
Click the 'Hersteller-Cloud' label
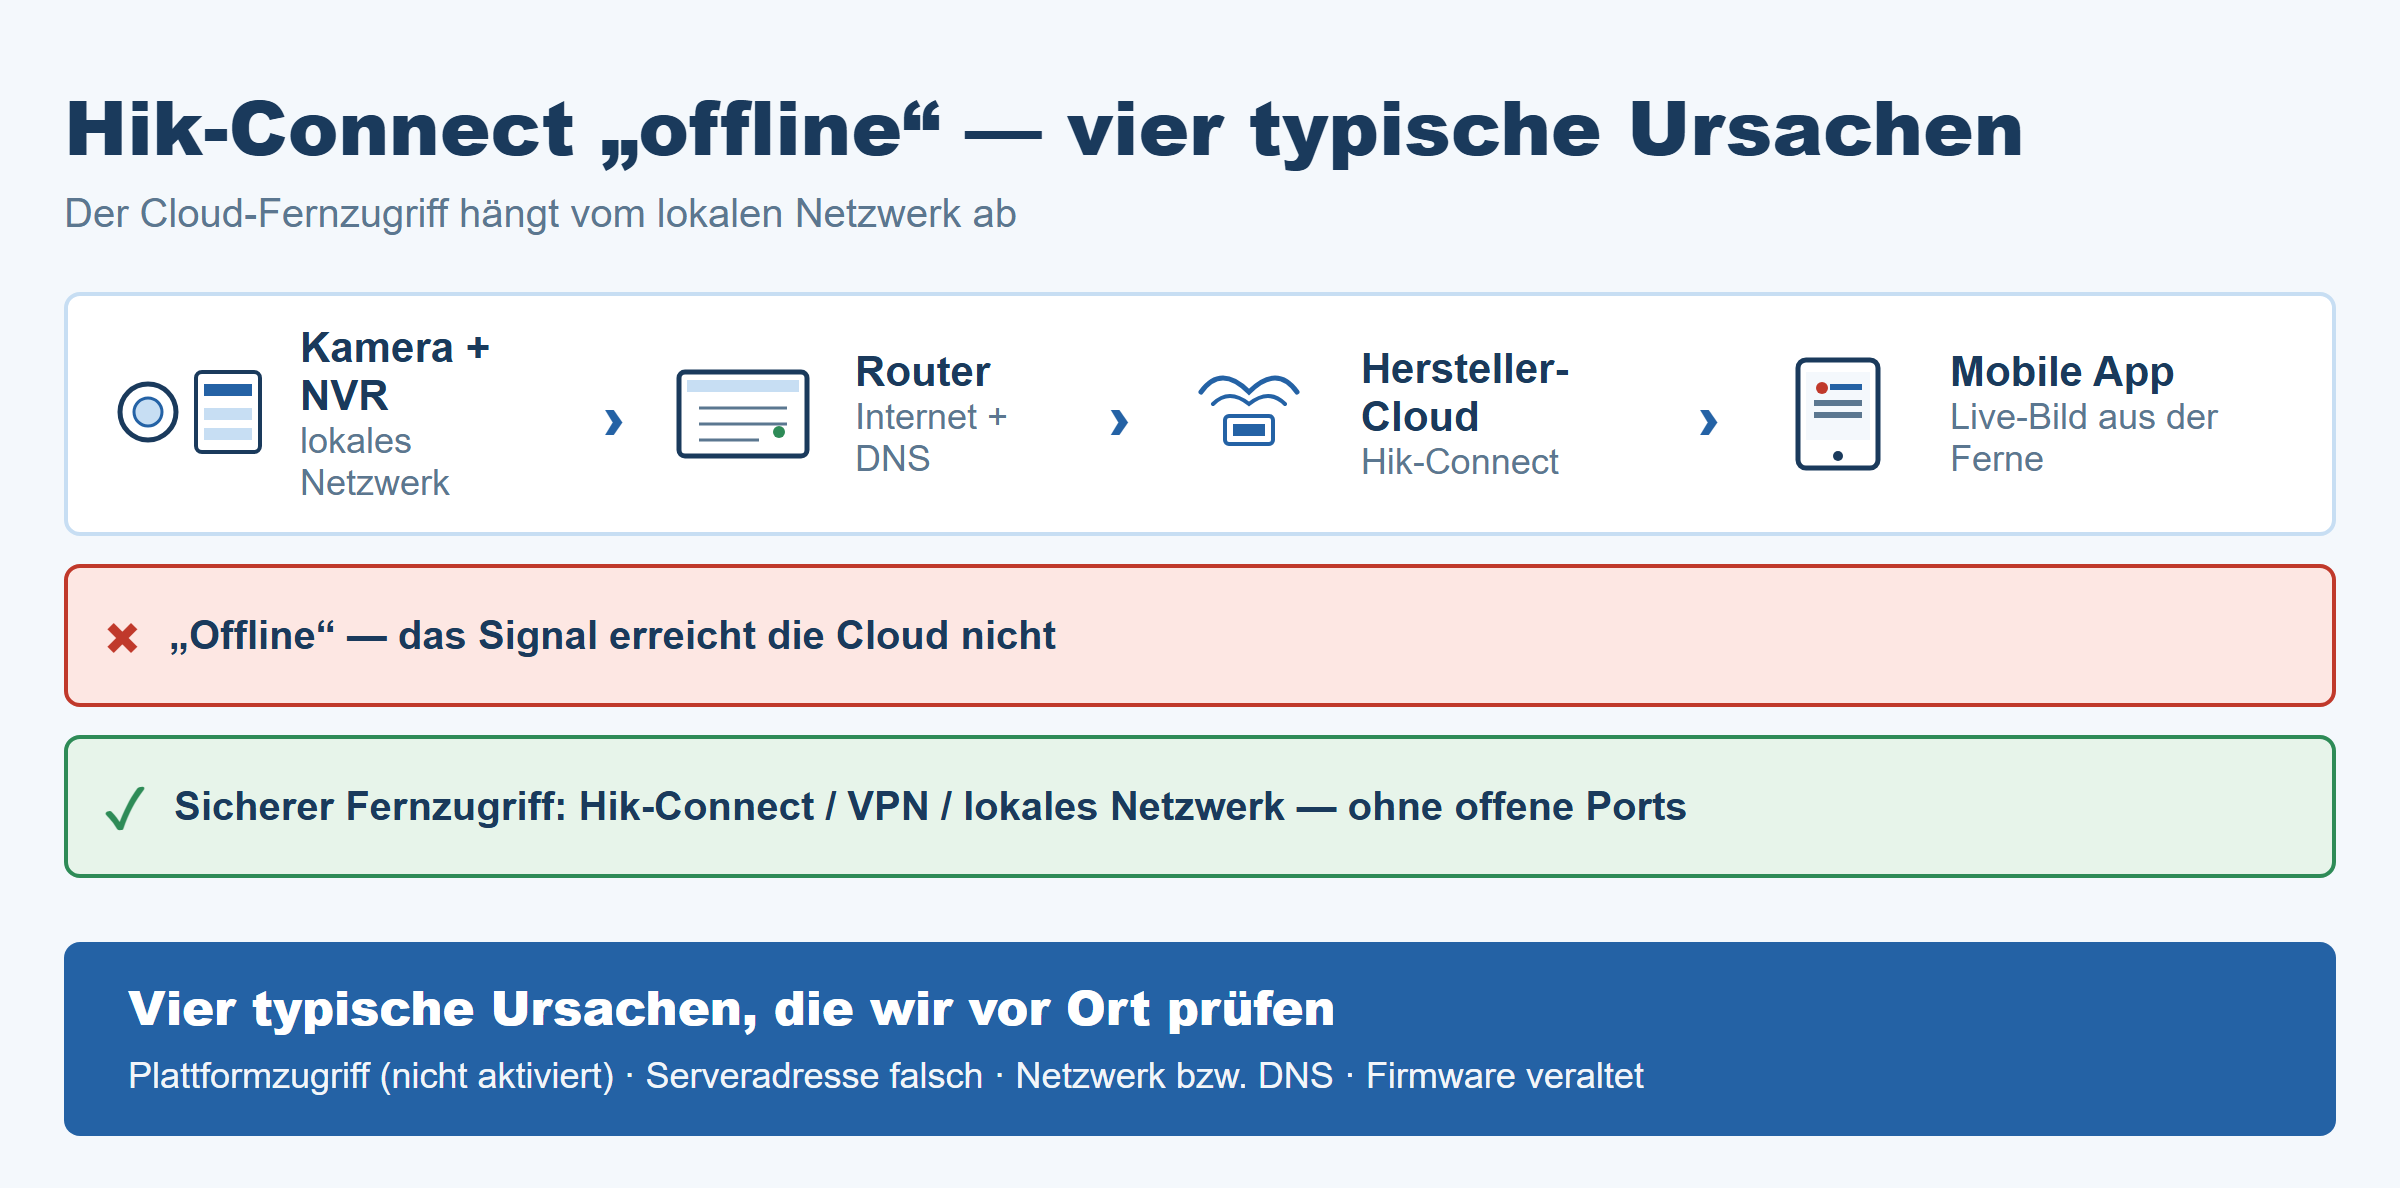click(1465, 392)
